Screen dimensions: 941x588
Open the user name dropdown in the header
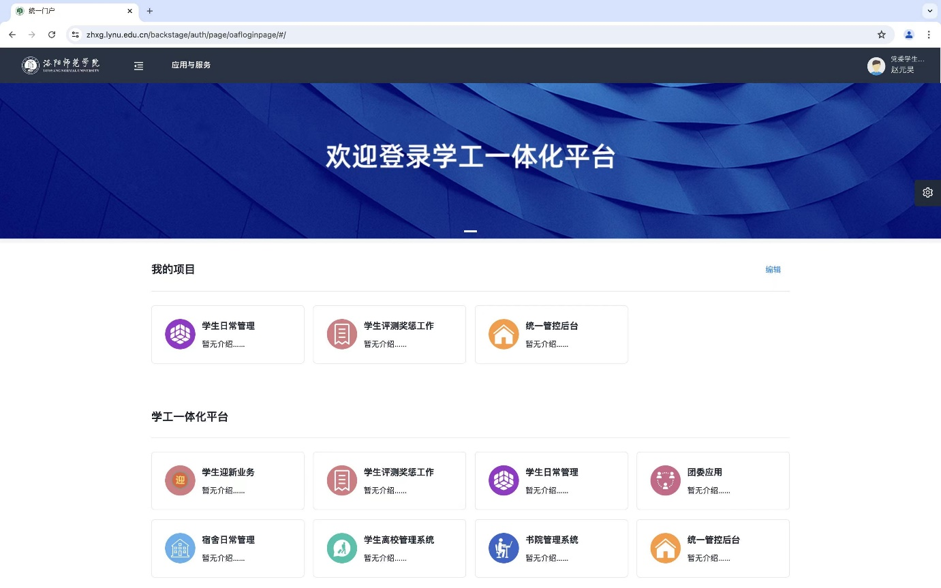[907, 65]
